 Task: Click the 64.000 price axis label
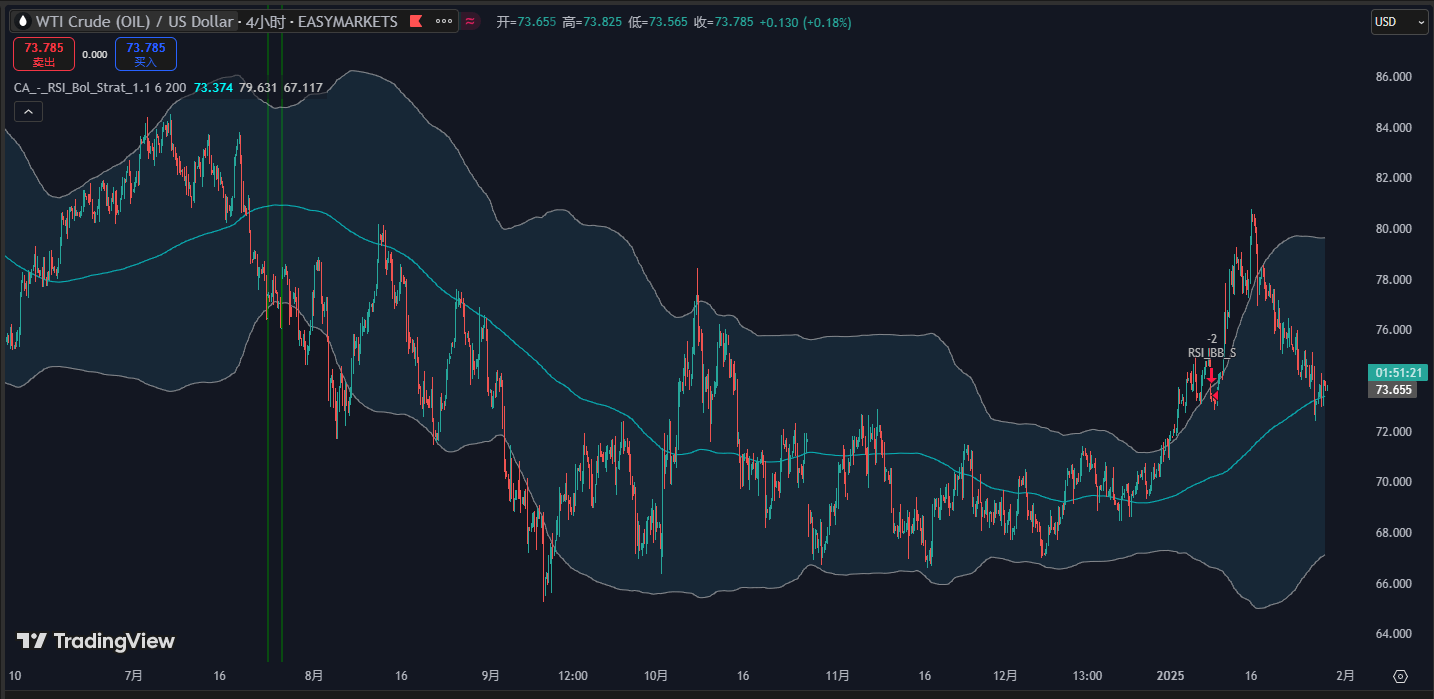click(x=1393, y=634)
